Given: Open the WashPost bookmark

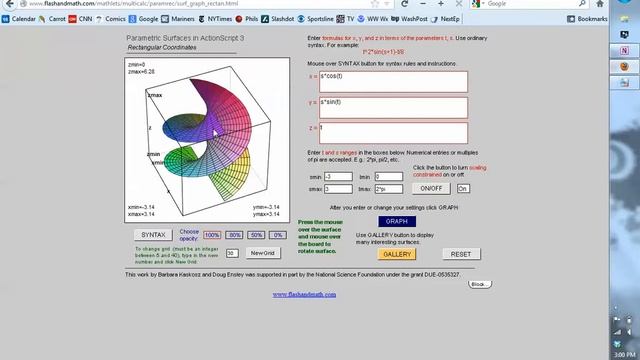Looking at the screenshot, I should tap(409, 19).
